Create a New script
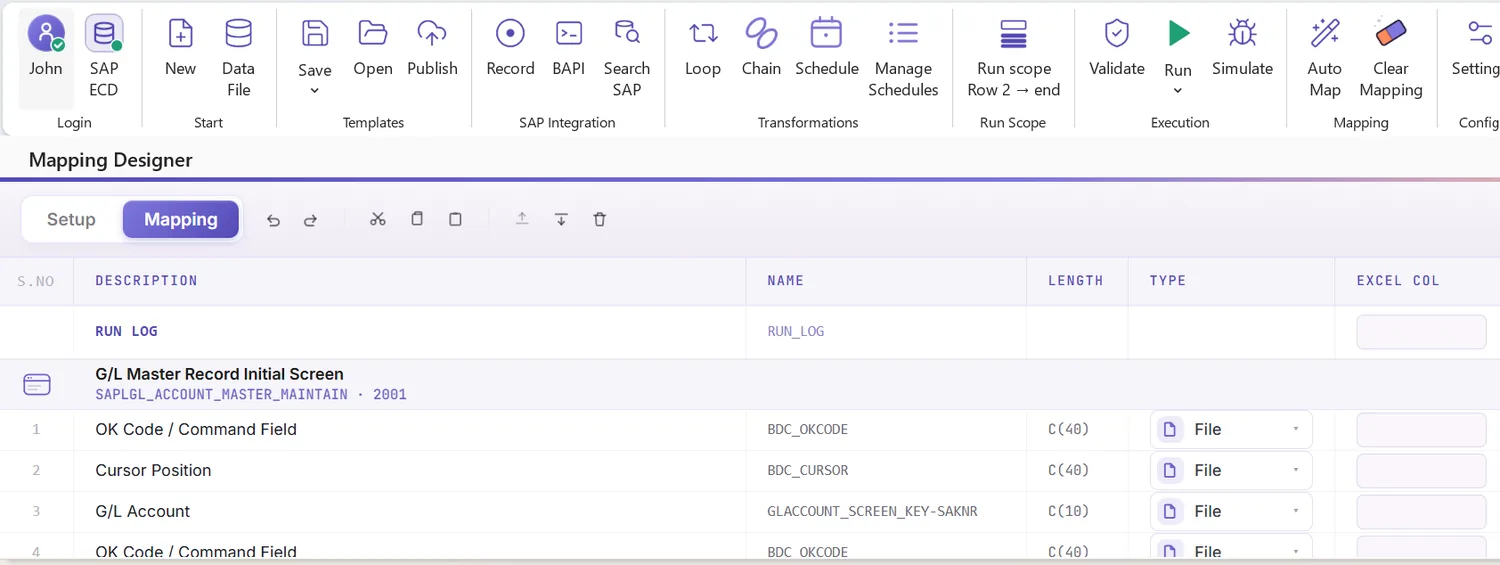Screen dimensions: 1500x565 [x=180, y=47]
